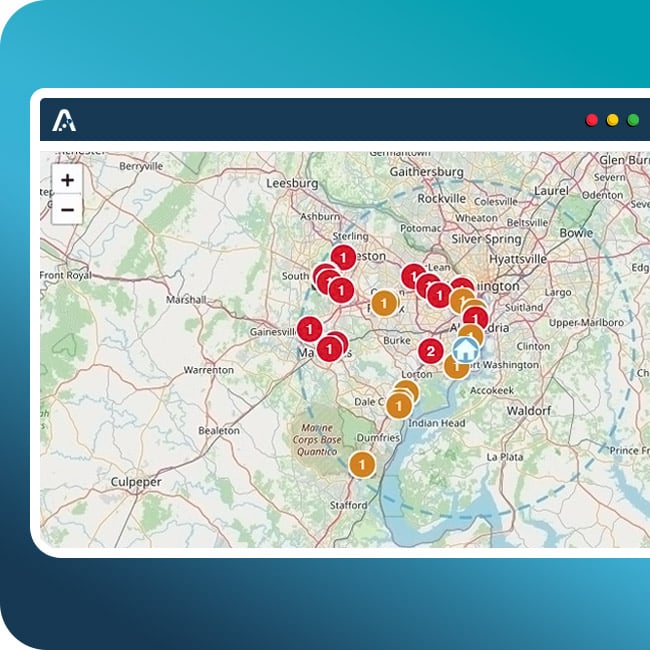Viewport: 650px width, 650px height.
Task: Click the Waldorf label on map
Action: click(529, 411)
